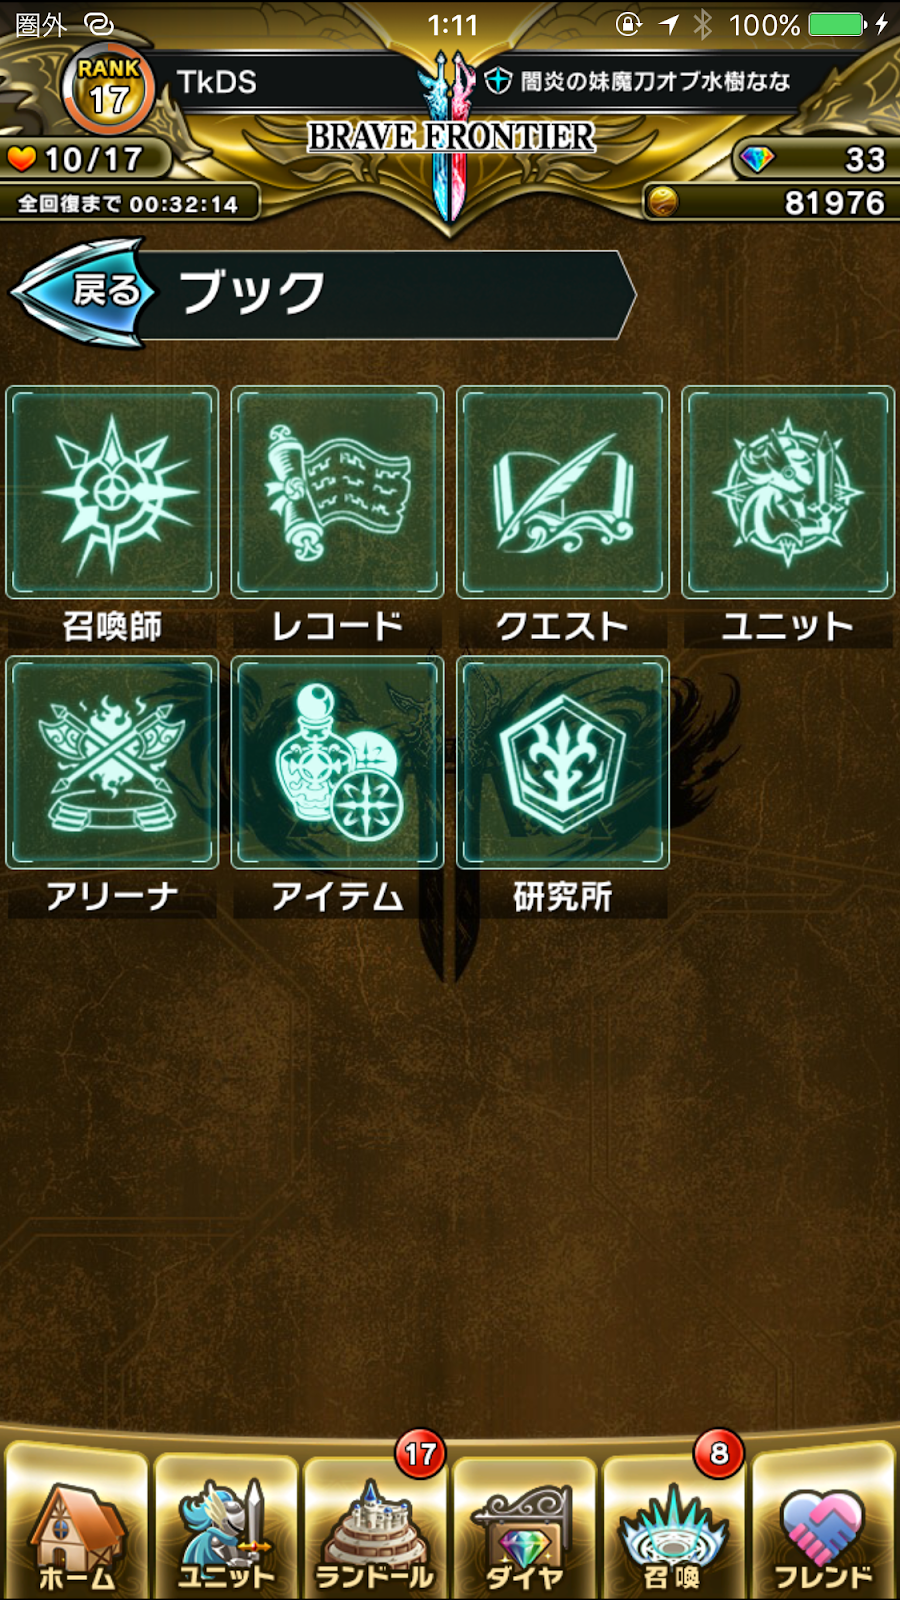The width and height of the screenshot is (900, 1600).
Task: Open the アイテム potion icon
Action: point(337,762)
